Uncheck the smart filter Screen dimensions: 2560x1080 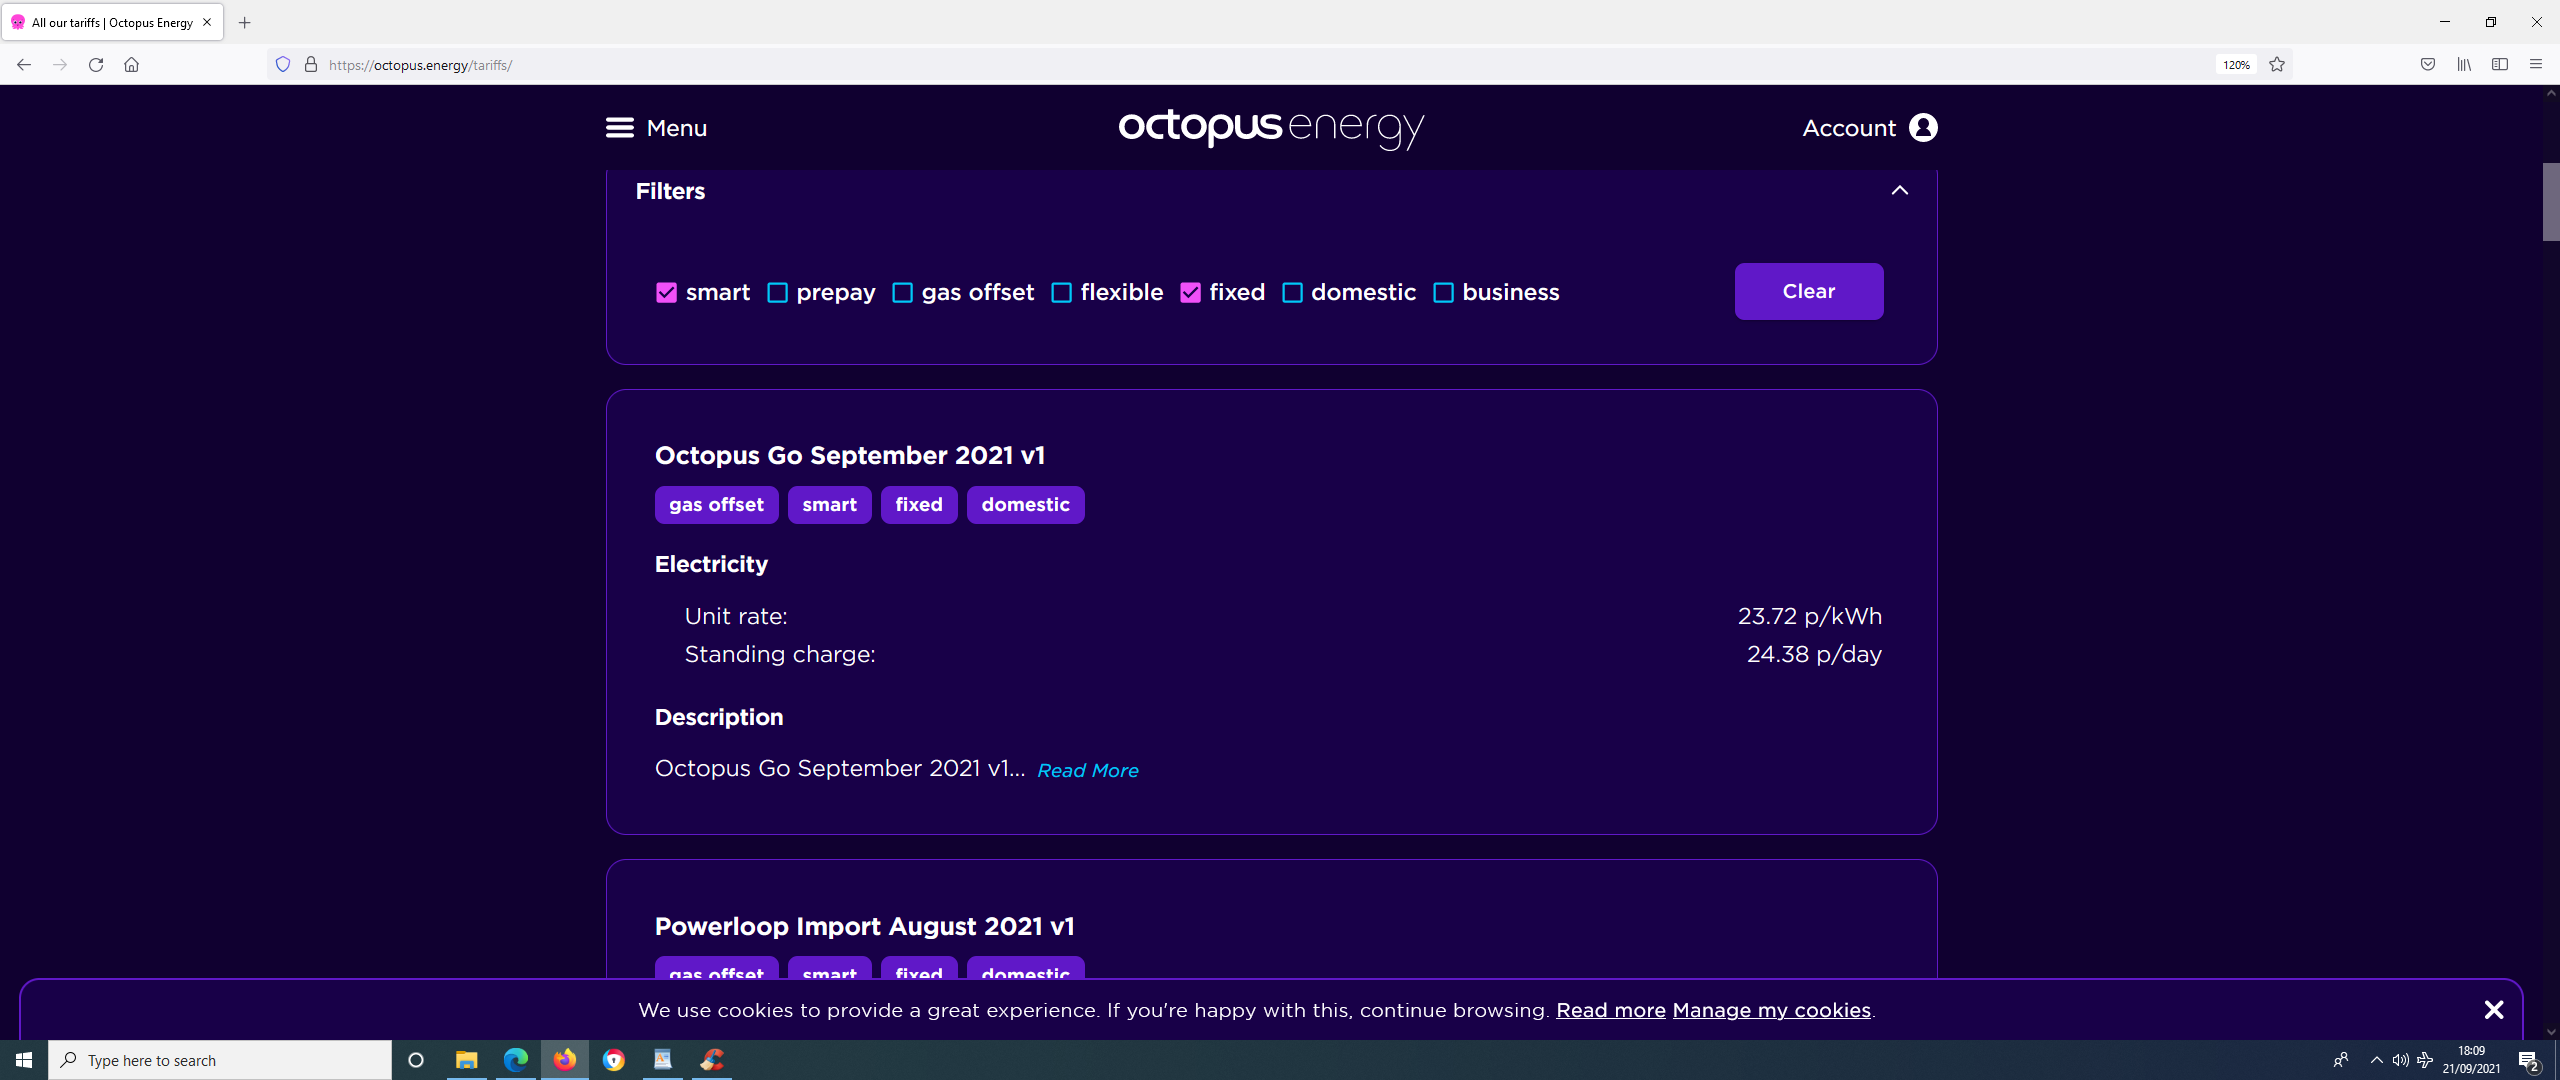666,293
